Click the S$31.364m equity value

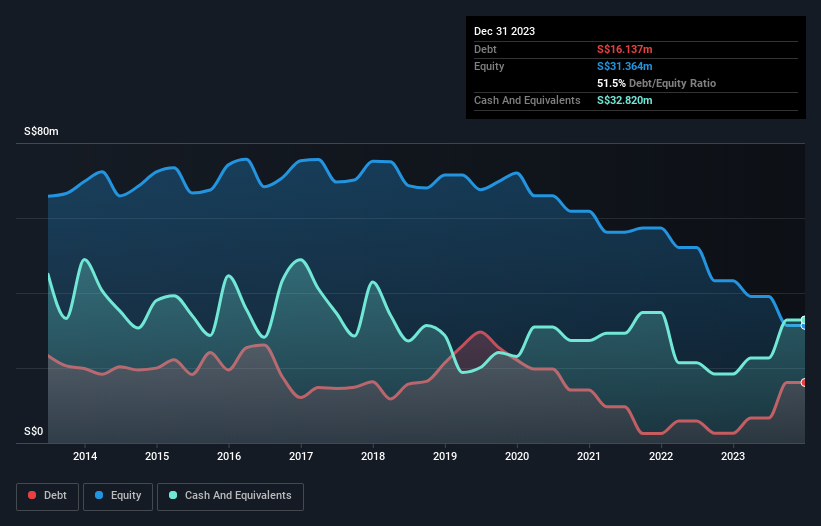click(x=625, y=66)
